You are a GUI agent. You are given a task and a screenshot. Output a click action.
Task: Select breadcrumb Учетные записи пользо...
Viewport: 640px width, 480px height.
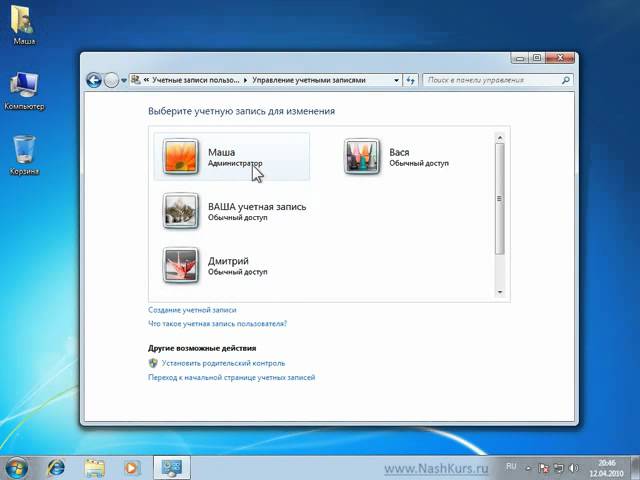coord(196,80)
